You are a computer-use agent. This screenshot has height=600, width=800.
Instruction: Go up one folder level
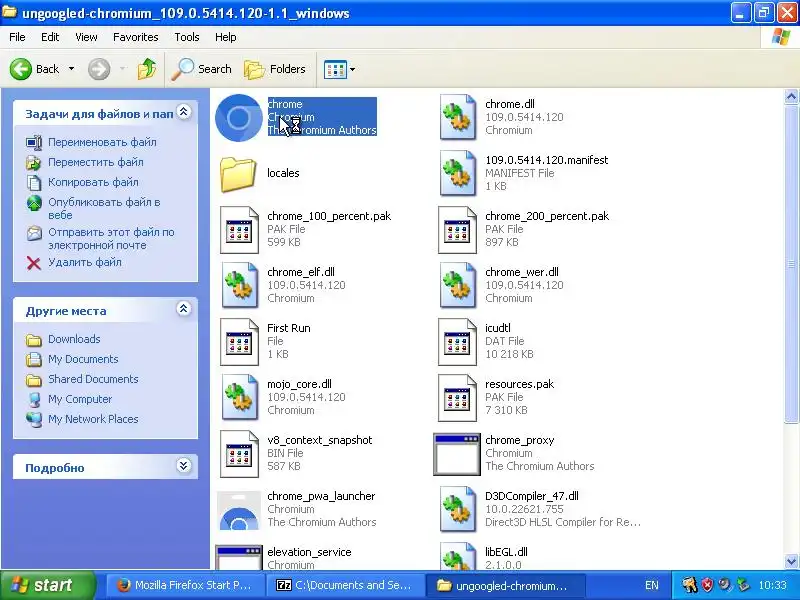click(x=147, y=69)
